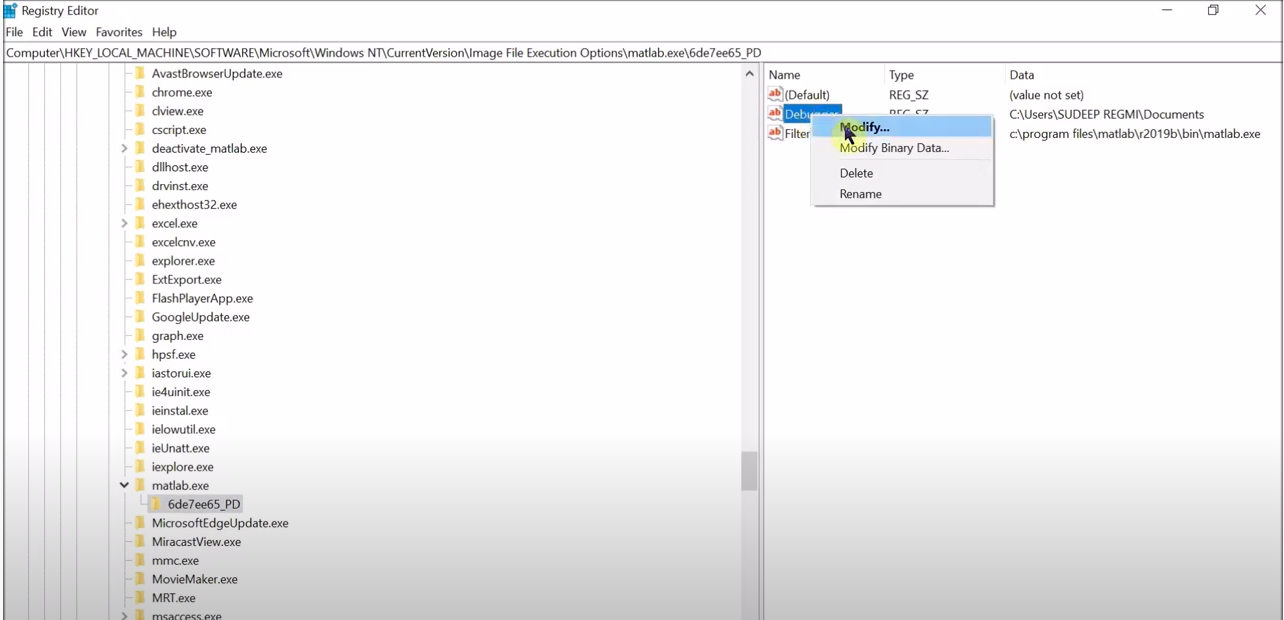Click the 'C:\Users\SUDEEP REGMI\Documents' data cell
The height and width of the screenshot is (620, 1284).
[x=1107, y=114]
